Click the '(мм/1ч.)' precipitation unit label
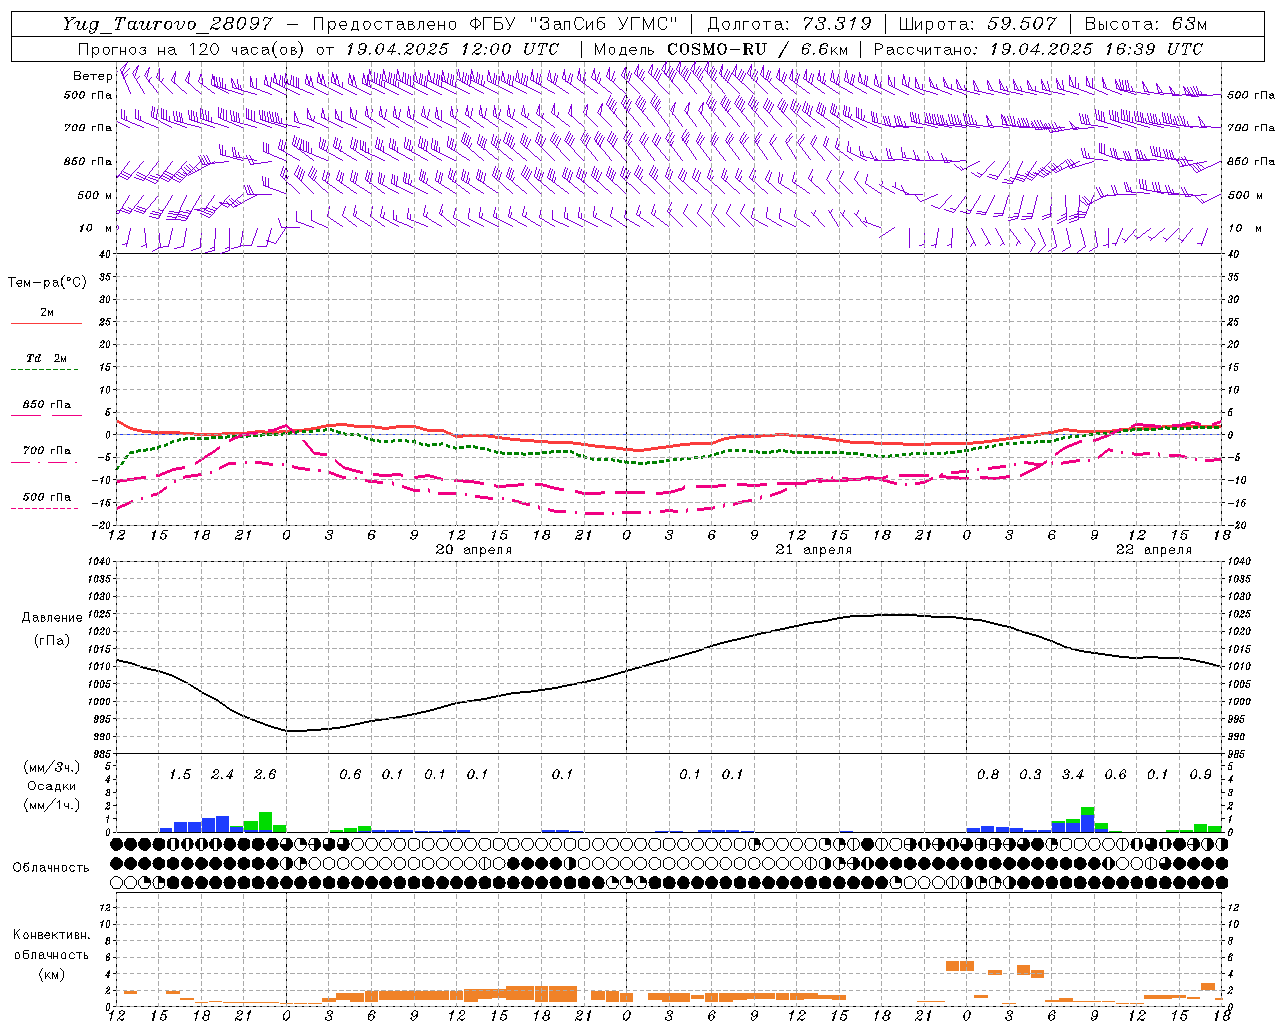The height and width of the screenshot is (1024, 1280). 50,805
